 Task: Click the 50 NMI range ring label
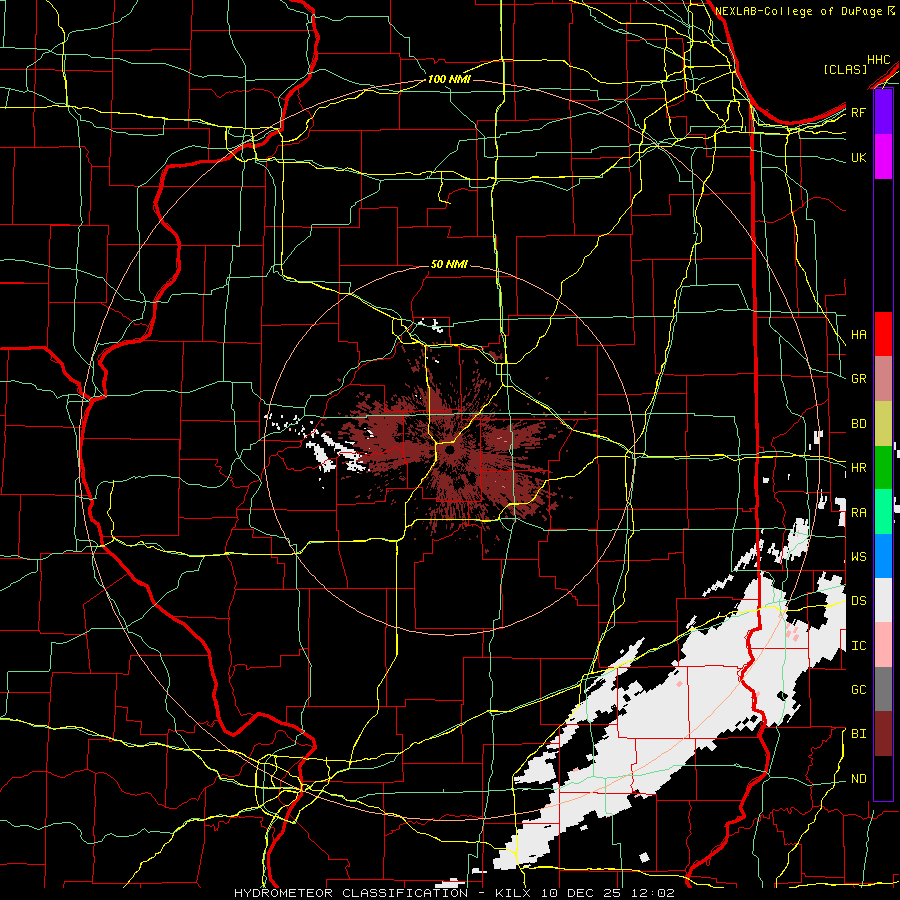(x=449, y=265)
